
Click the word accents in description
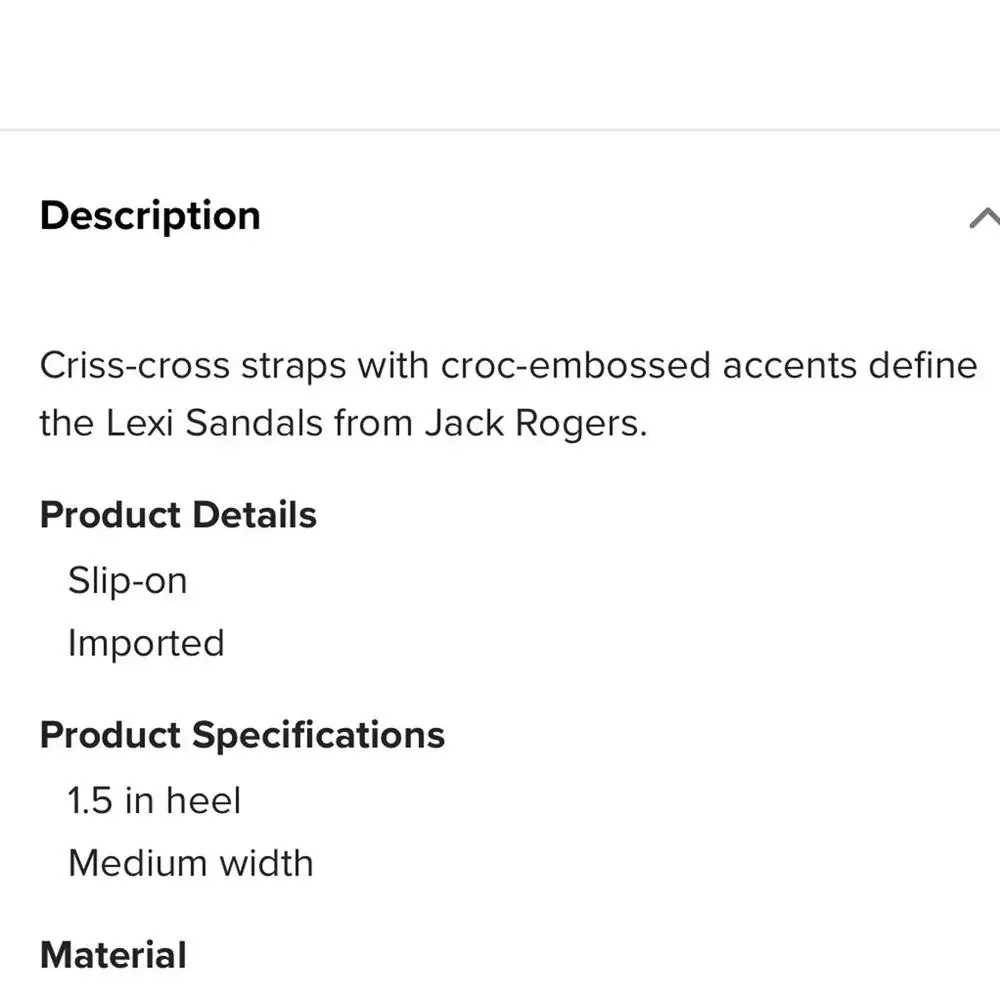click(x=789, y=366)
